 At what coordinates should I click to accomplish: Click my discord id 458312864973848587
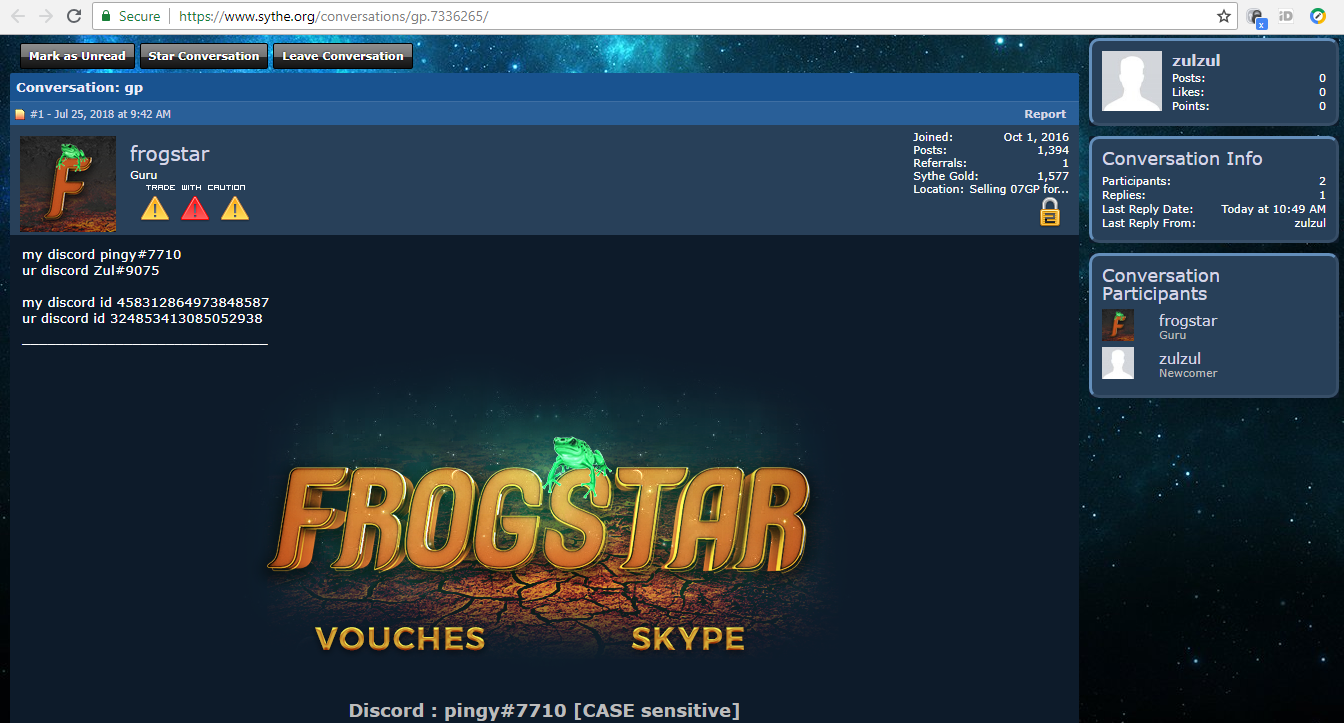pos(146,302)
